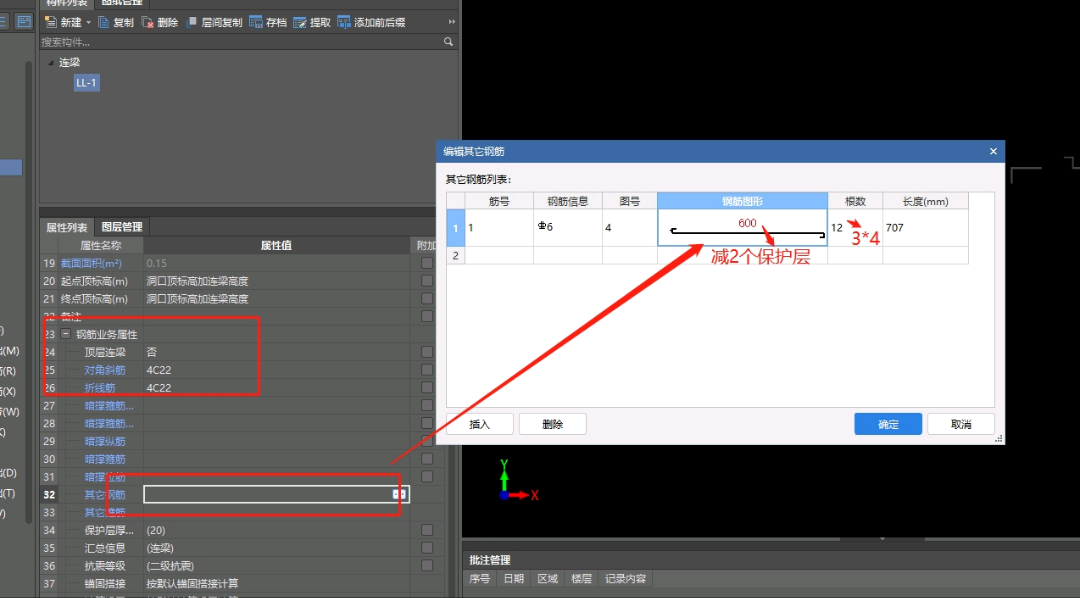The width and height of the screenshot is (1080, 598).
Task: Click the 区域 column header in 批注管理
Action: coord(548,579)
